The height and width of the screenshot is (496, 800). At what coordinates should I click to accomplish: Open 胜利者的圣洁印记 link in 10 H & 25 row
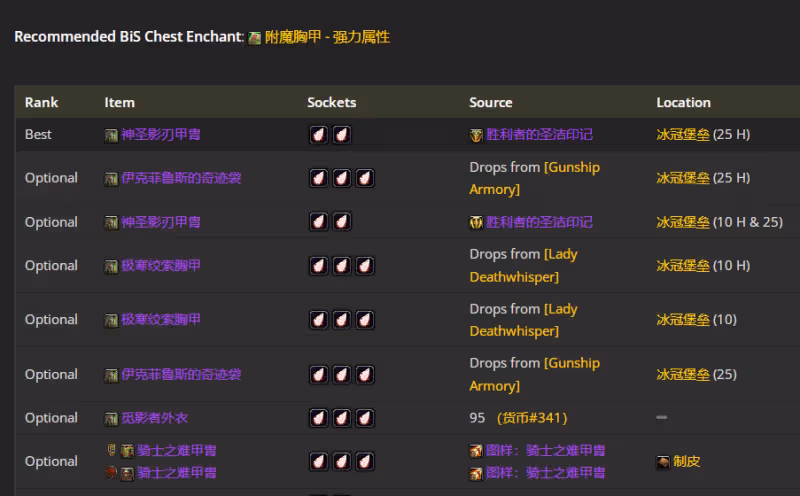coord(539,222)
